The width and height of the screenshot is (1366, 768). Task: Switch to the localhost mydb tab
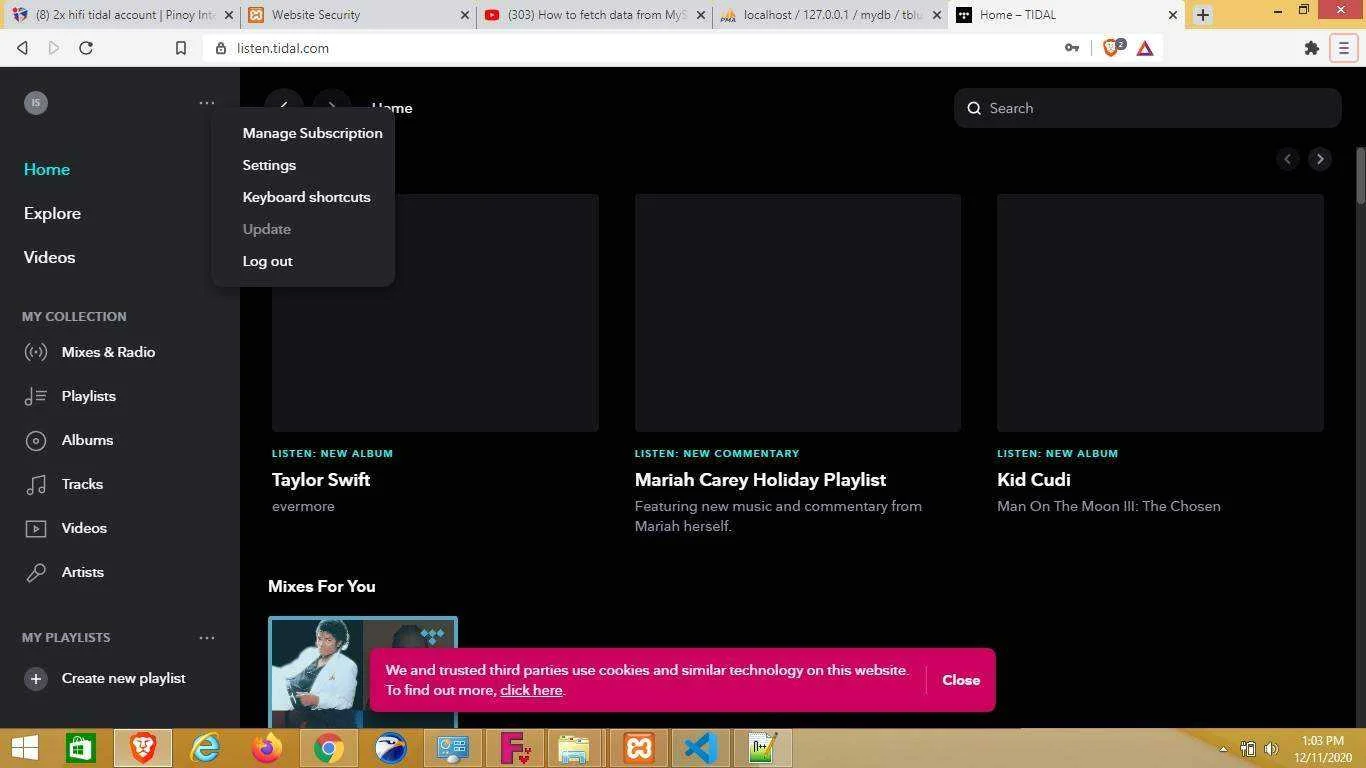tap(830, 15)
